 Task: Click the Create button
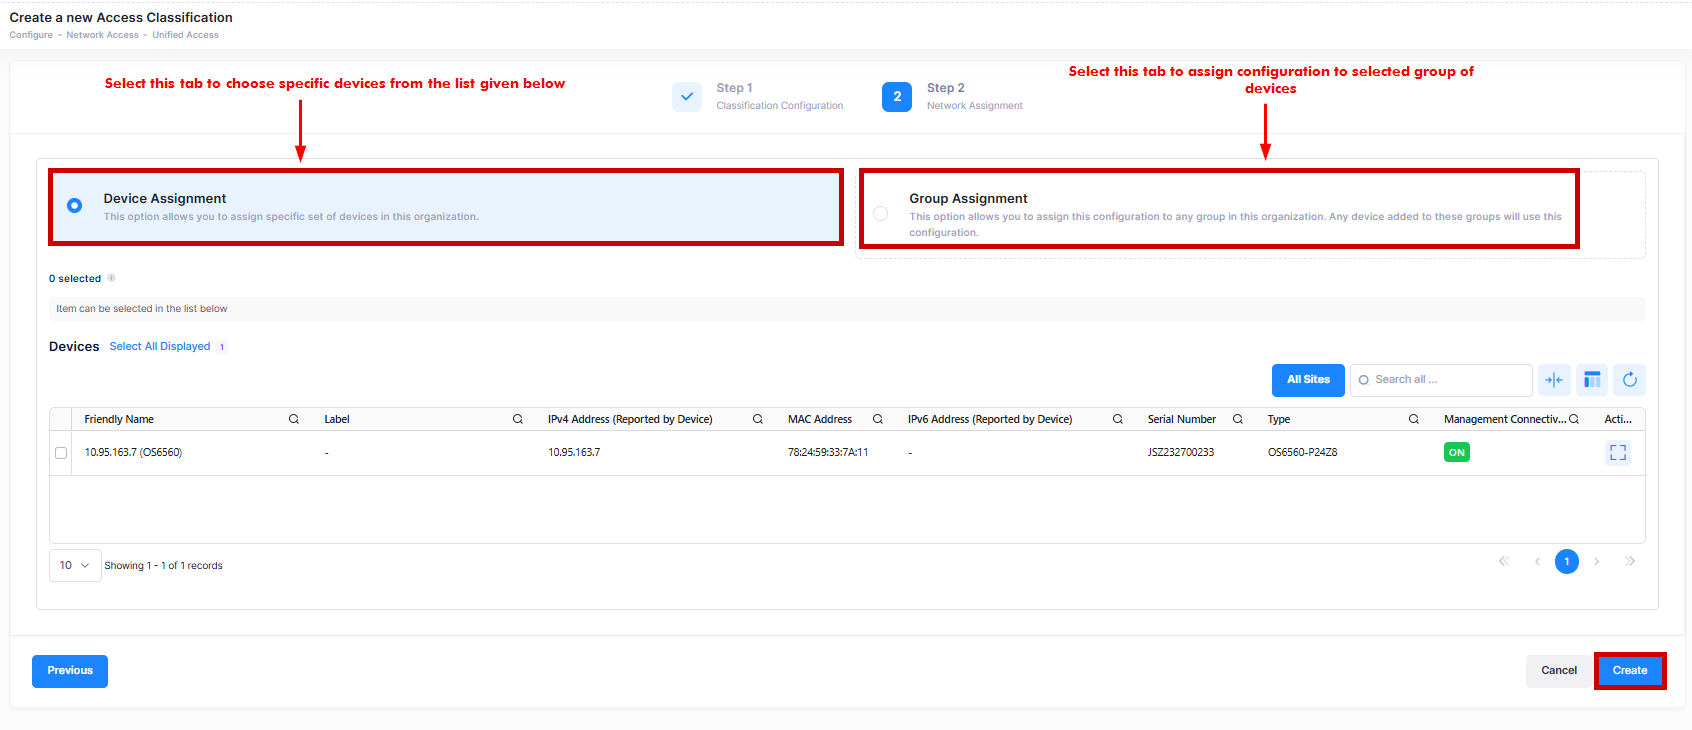point(1629,671)
